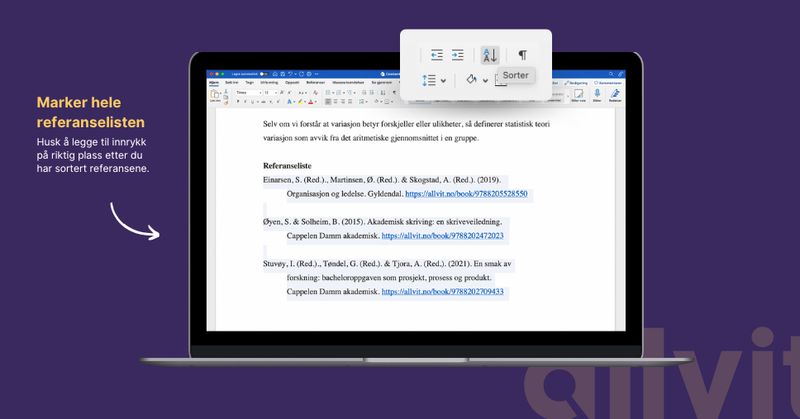Open the Utforming ribbon tab
The width and height of the screenshot is (800, 419).
[269, 82]
